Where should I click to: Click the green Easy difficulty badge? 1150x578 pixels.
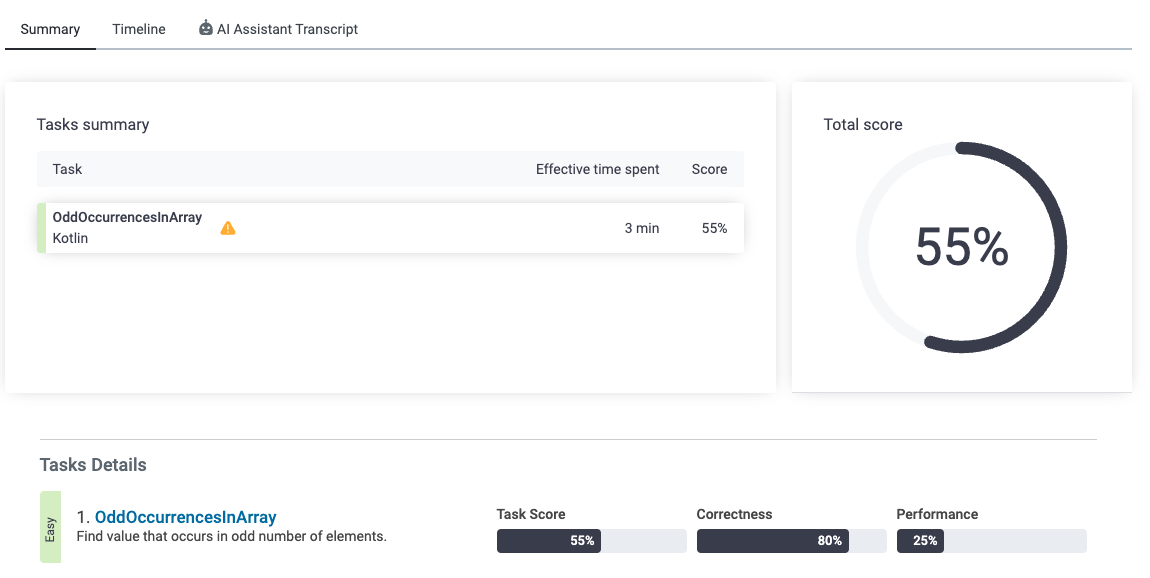[x=50, y=527]
